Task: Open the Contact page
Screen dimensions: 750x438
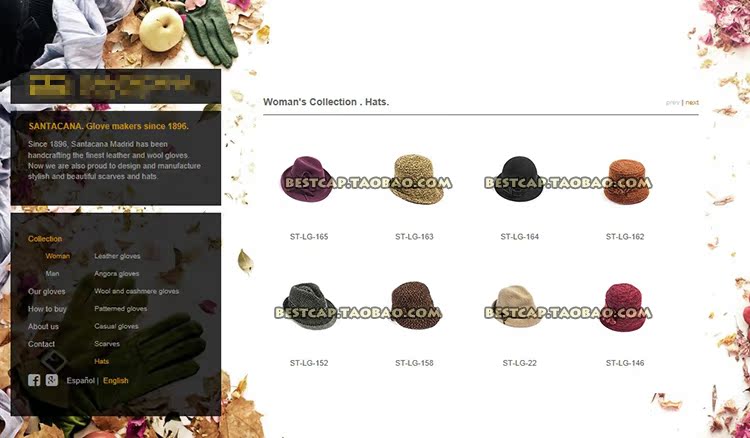Action: tap(41, 344)
